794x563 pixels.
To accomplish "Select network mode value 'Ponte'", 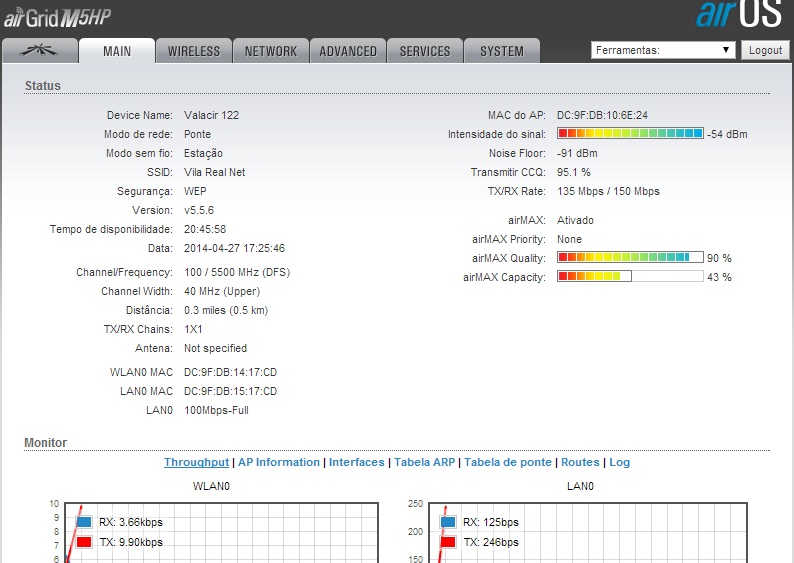I will pyautogui.click(x=197, y=135).
